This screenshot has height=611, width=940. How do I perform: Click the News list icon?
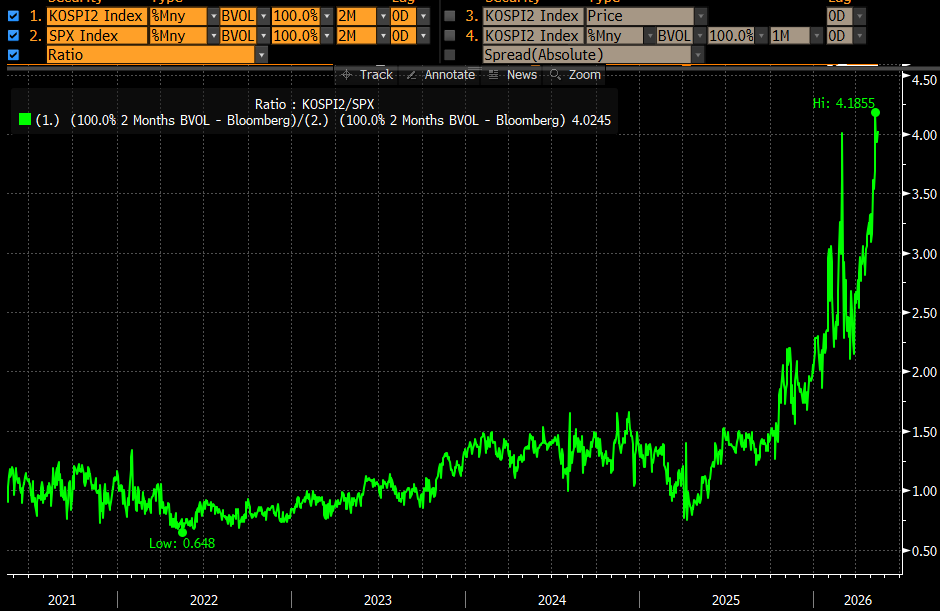tap(493, 75)
